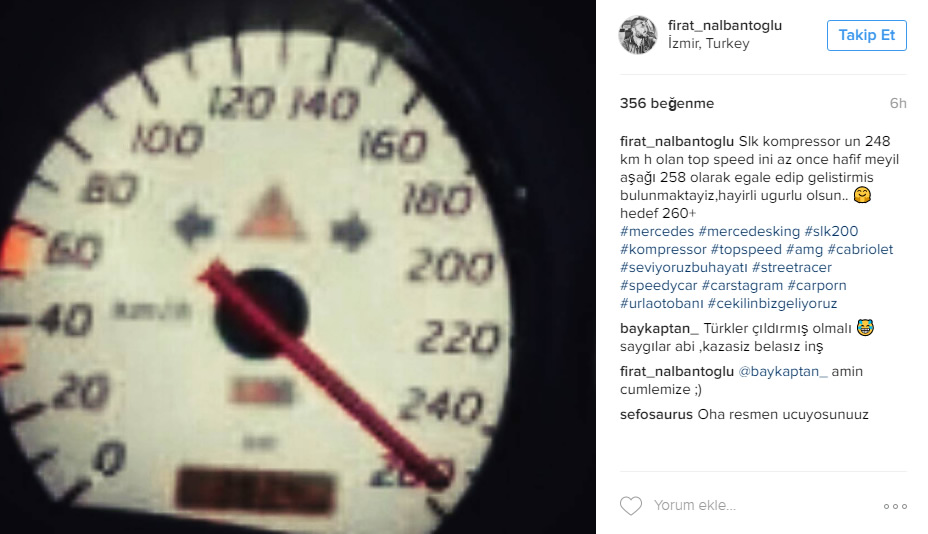Open the #carstagram hashtag
928x534 pixels.
742,285
